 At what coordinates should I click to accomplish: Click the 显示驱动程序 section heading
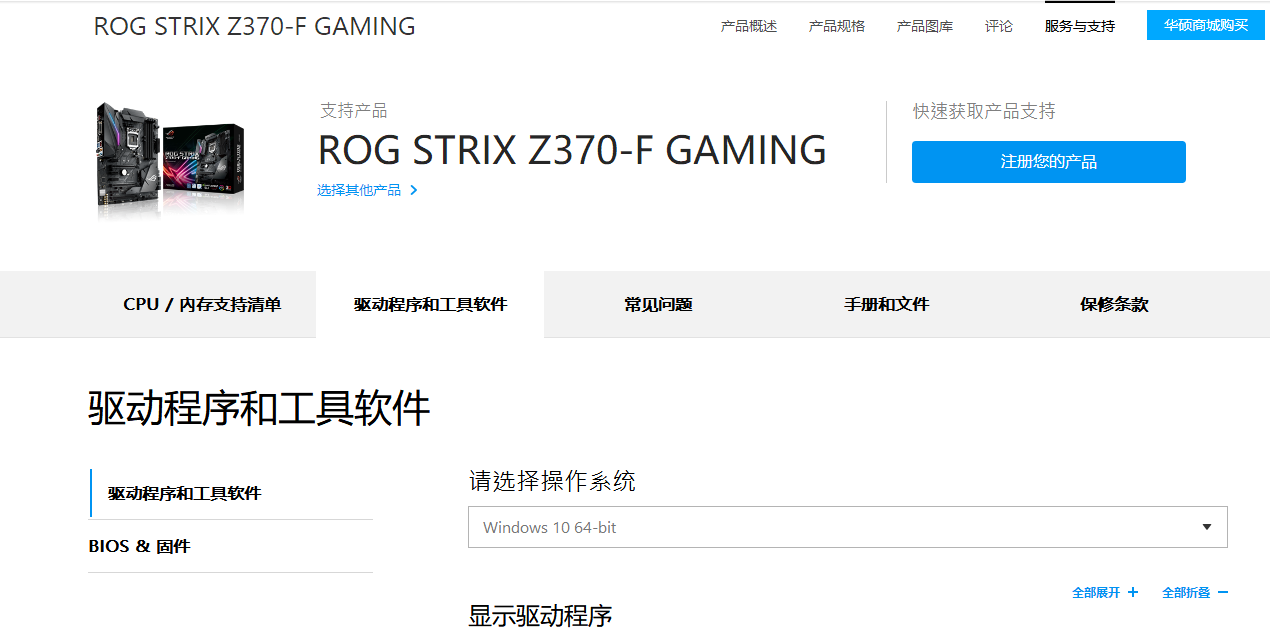[x=540, y=616]
